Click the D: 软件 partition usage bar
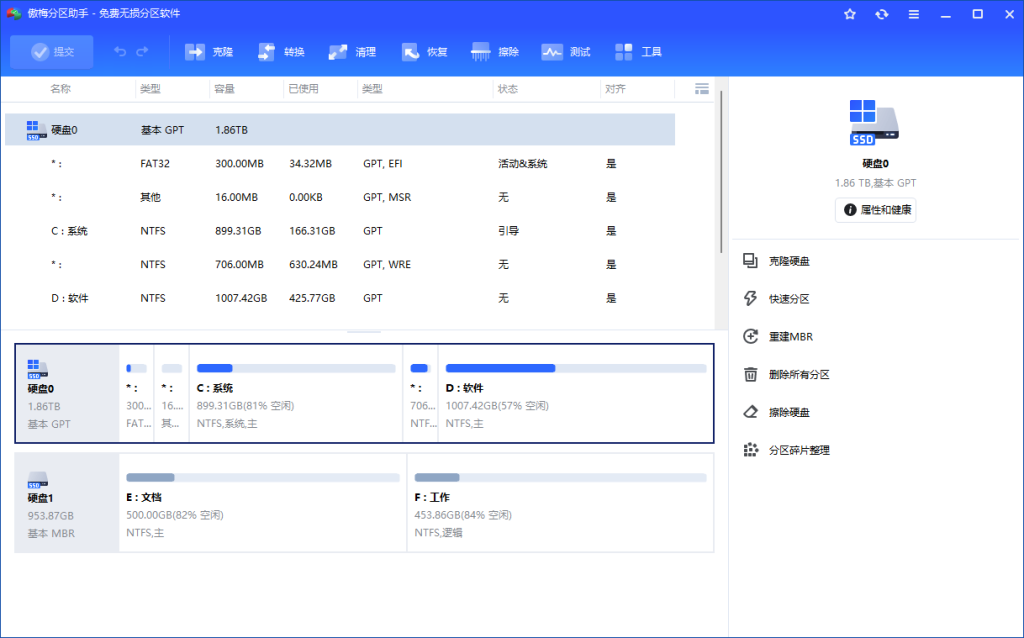The width and height of the screenshot is (1024, 638). click(x=575, y=369)
